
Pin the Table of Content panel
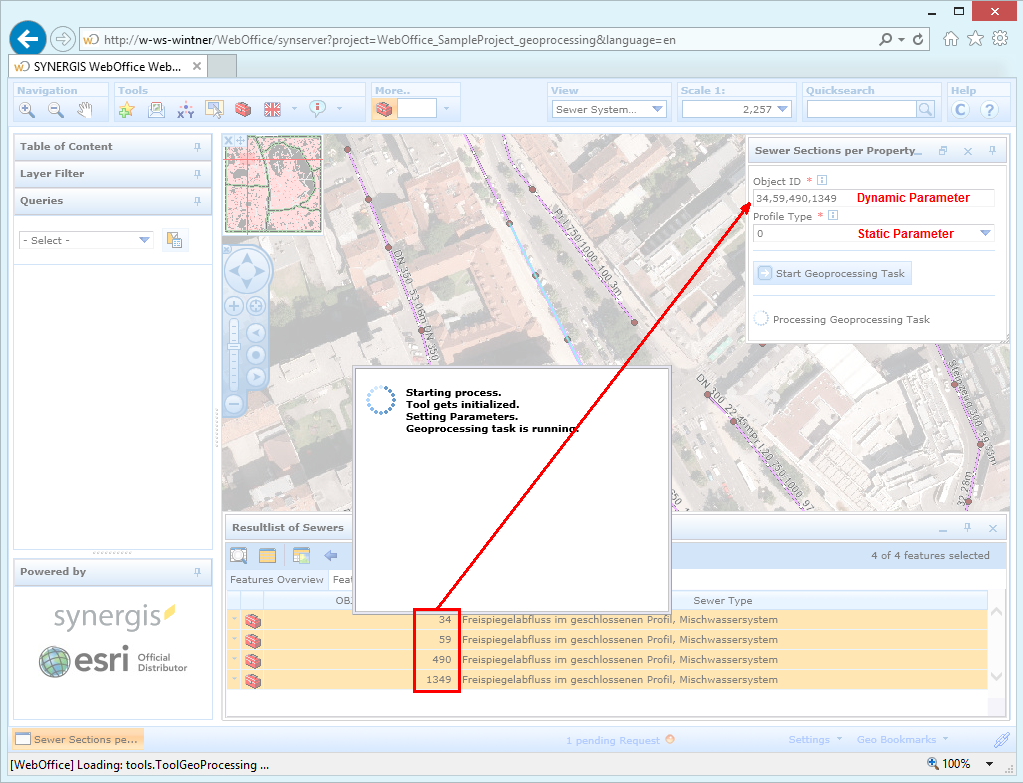point(199,146)
